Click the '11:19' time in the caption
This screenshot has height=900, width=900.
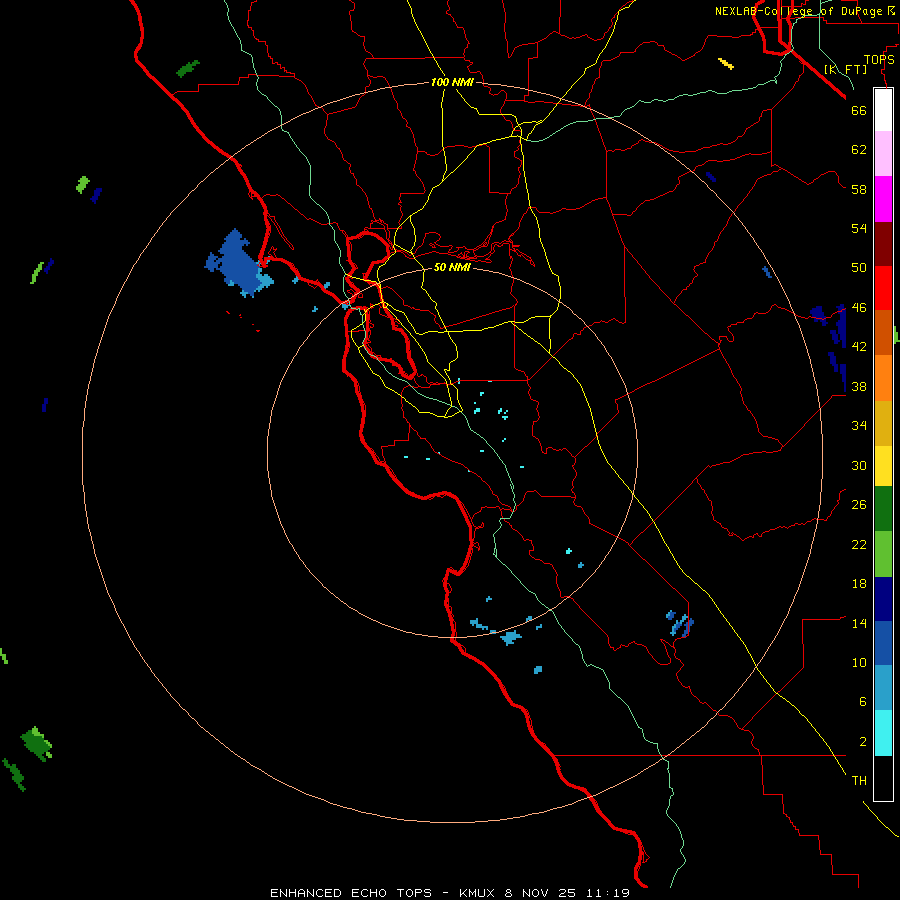pos(608,893)
